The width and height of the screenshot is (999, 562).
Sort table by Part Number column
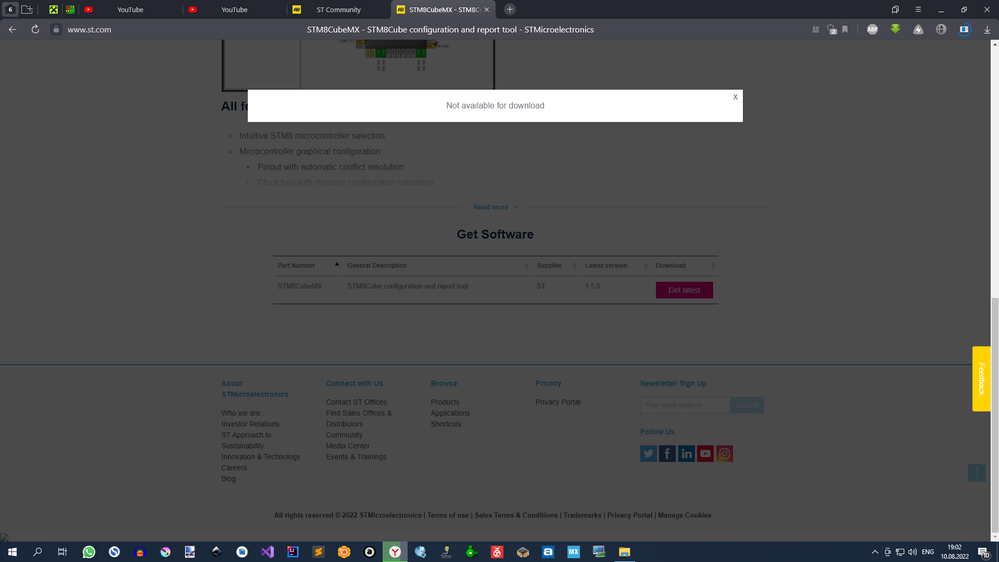point(308,266)
